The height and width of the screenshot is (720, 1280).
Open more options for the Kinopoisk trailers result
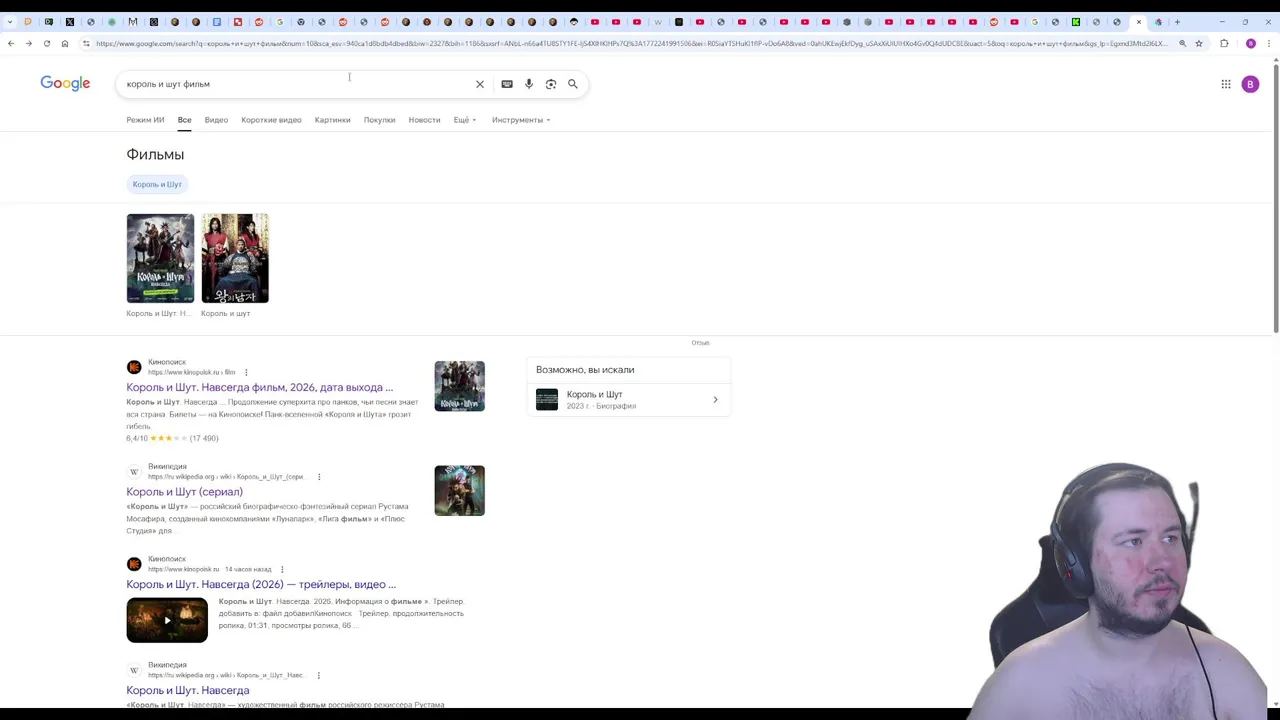pyautogui.click(x=282, y=569)
